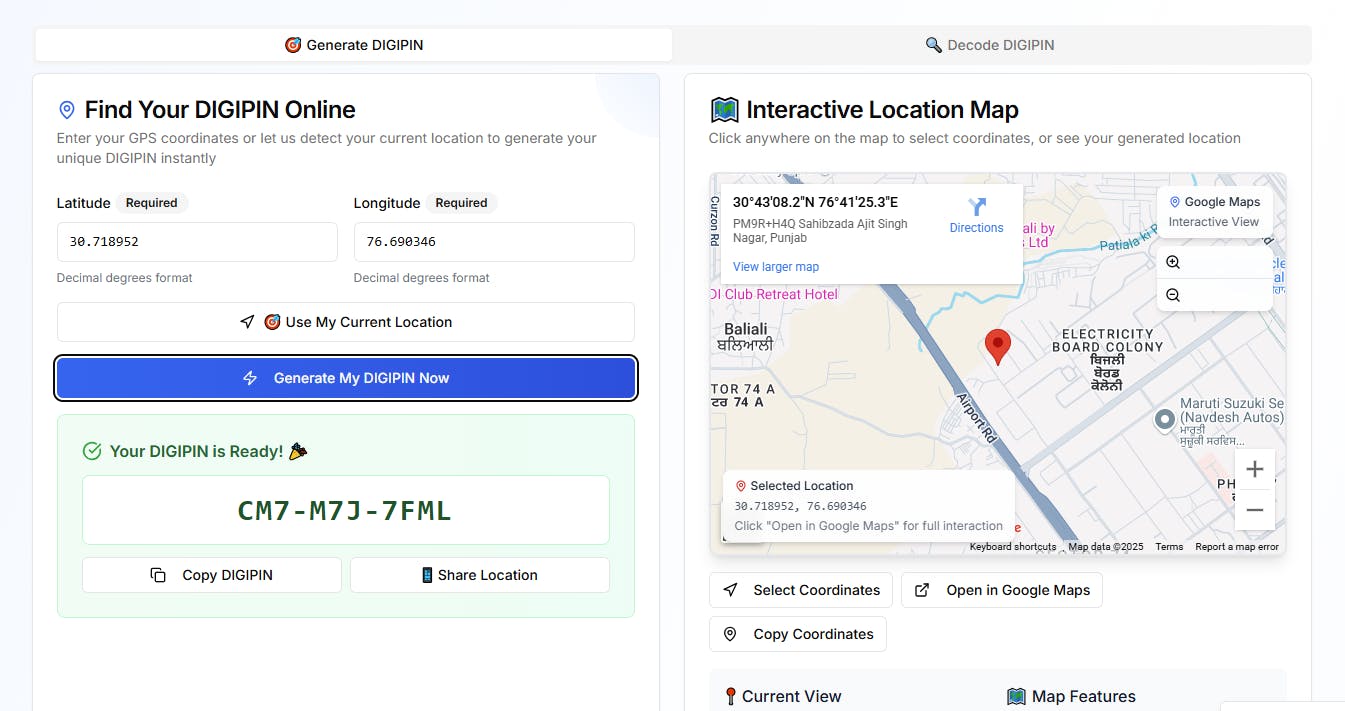
Task: Click the Select Coordinates button
Action: click(801, 590)
